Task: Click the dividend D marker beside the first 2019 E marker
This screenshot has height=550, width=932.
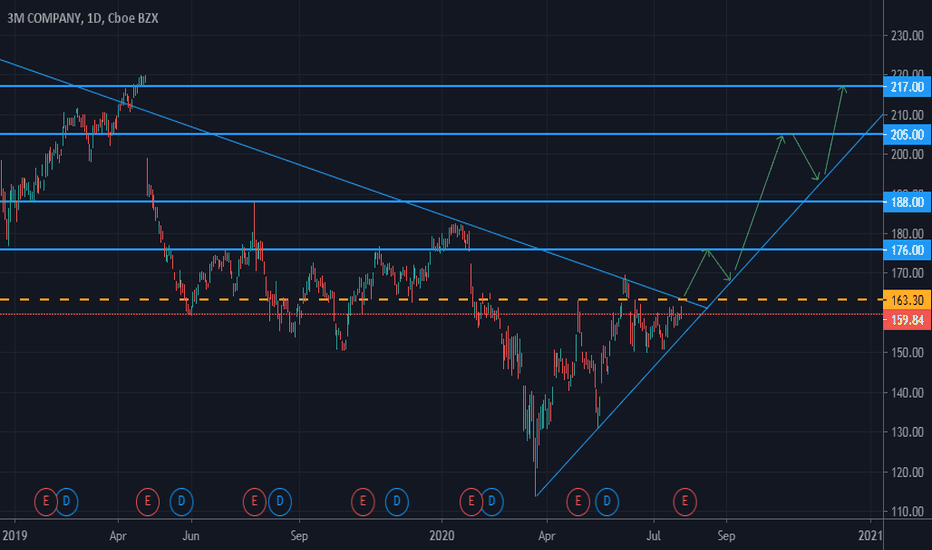Action: click(x=67, y=502)
